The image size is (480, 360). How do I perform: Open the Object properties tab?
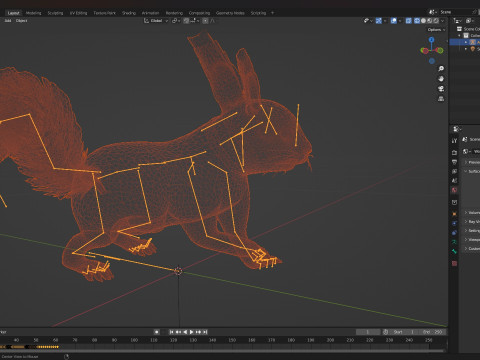pos(454,214)
